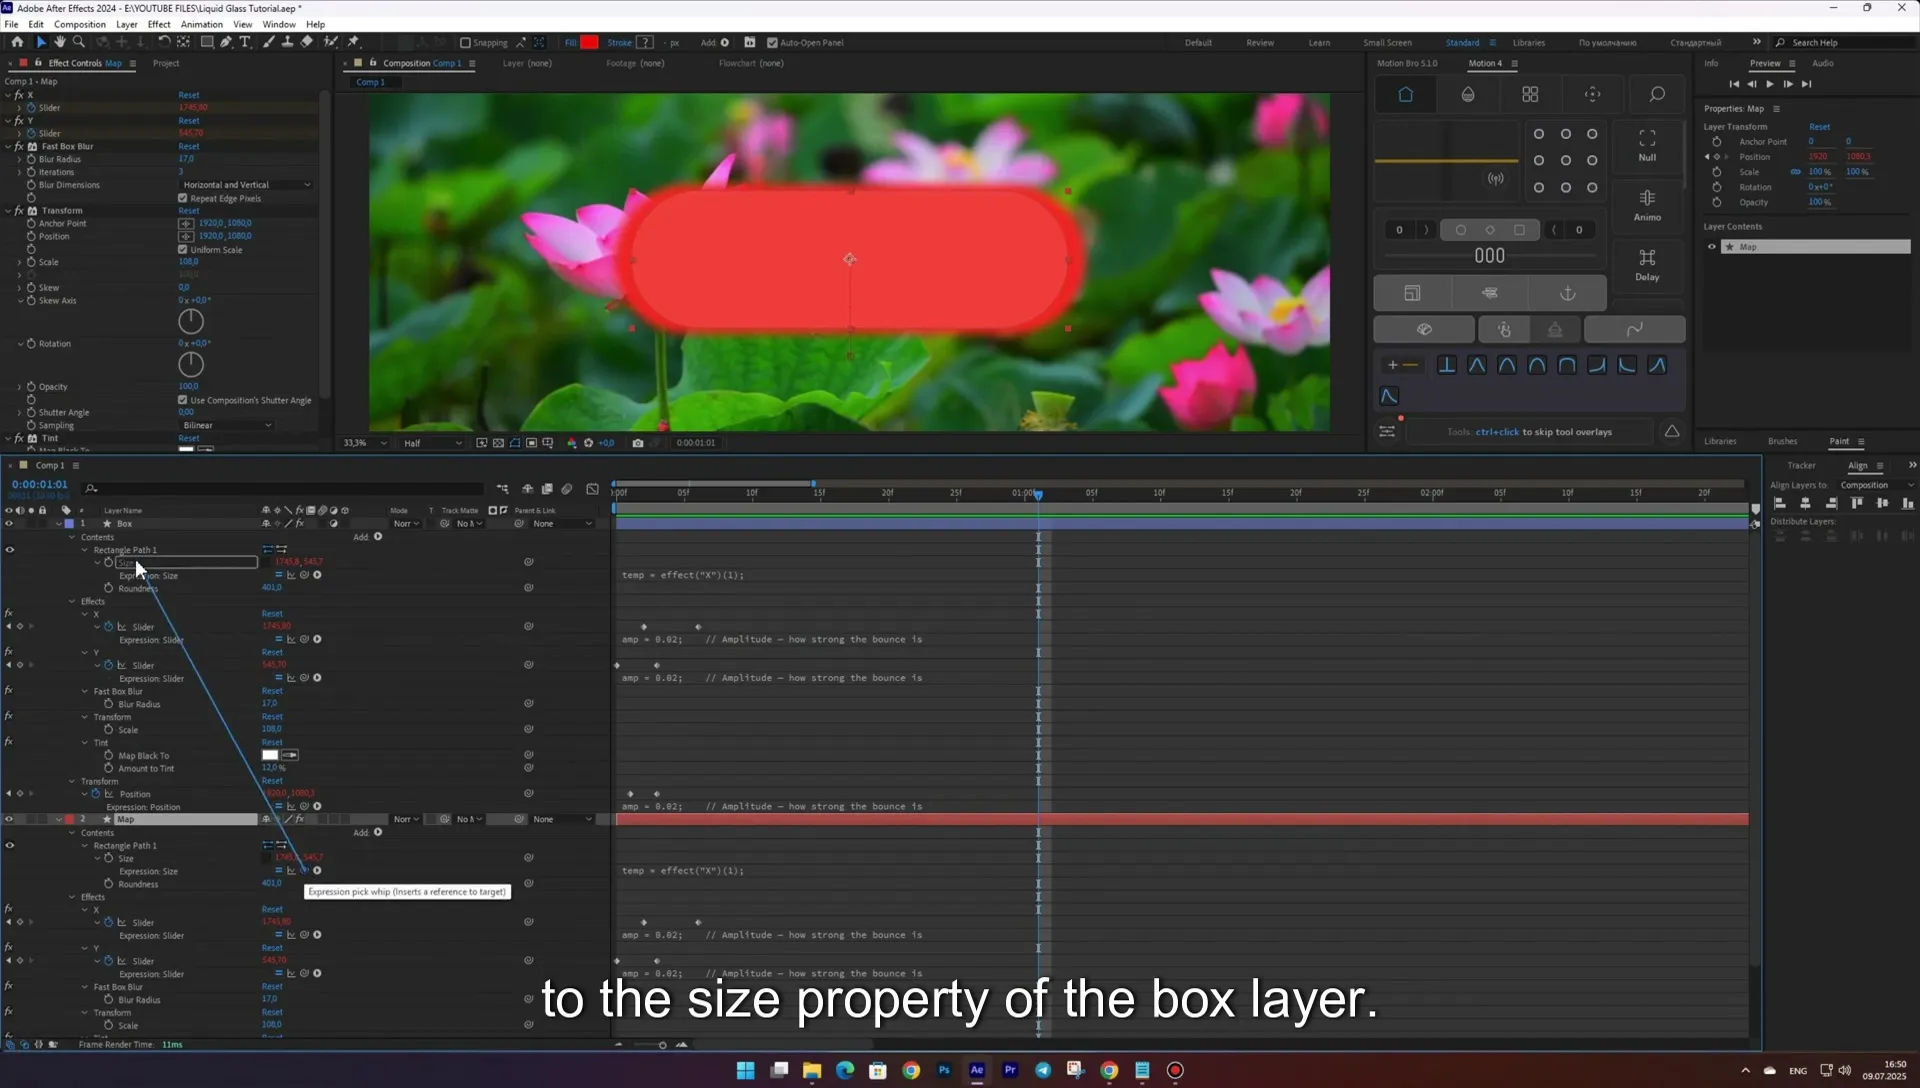Select the Type tool
The image size is (1920, 1088).
tap(245, 42)
